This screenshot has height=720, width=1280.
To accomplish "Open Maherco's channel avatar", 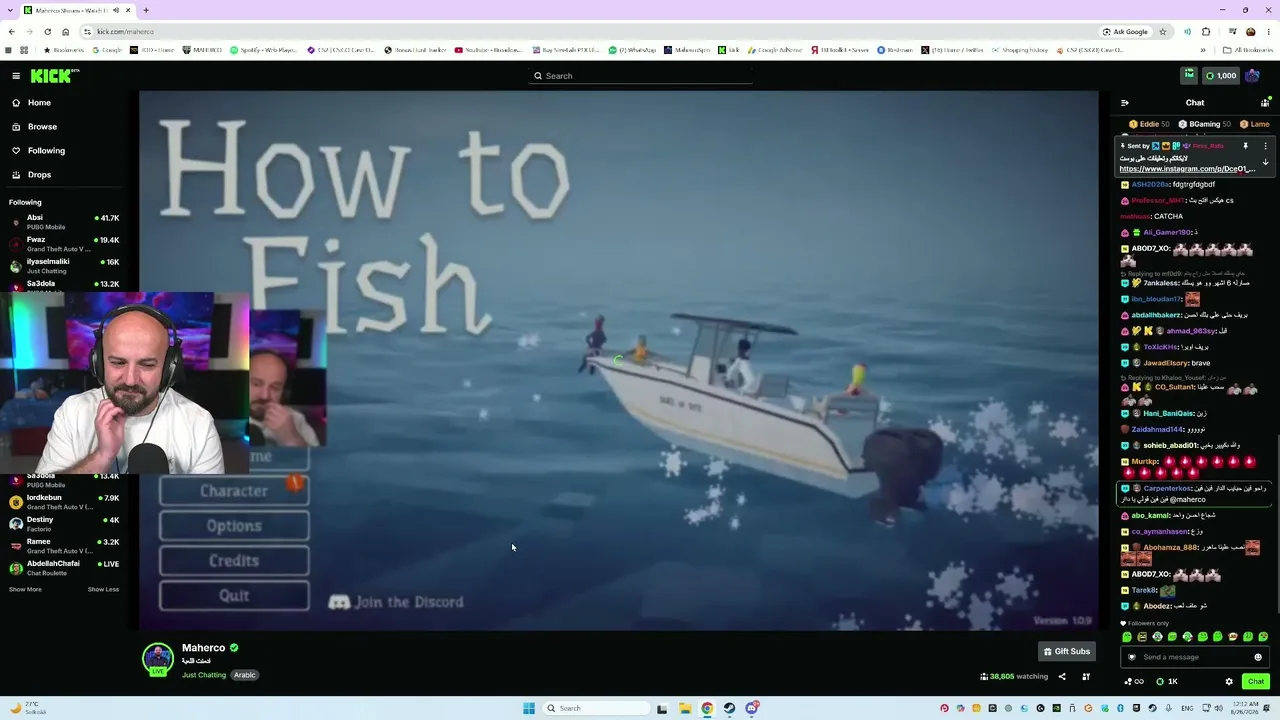I will [157, 659].
